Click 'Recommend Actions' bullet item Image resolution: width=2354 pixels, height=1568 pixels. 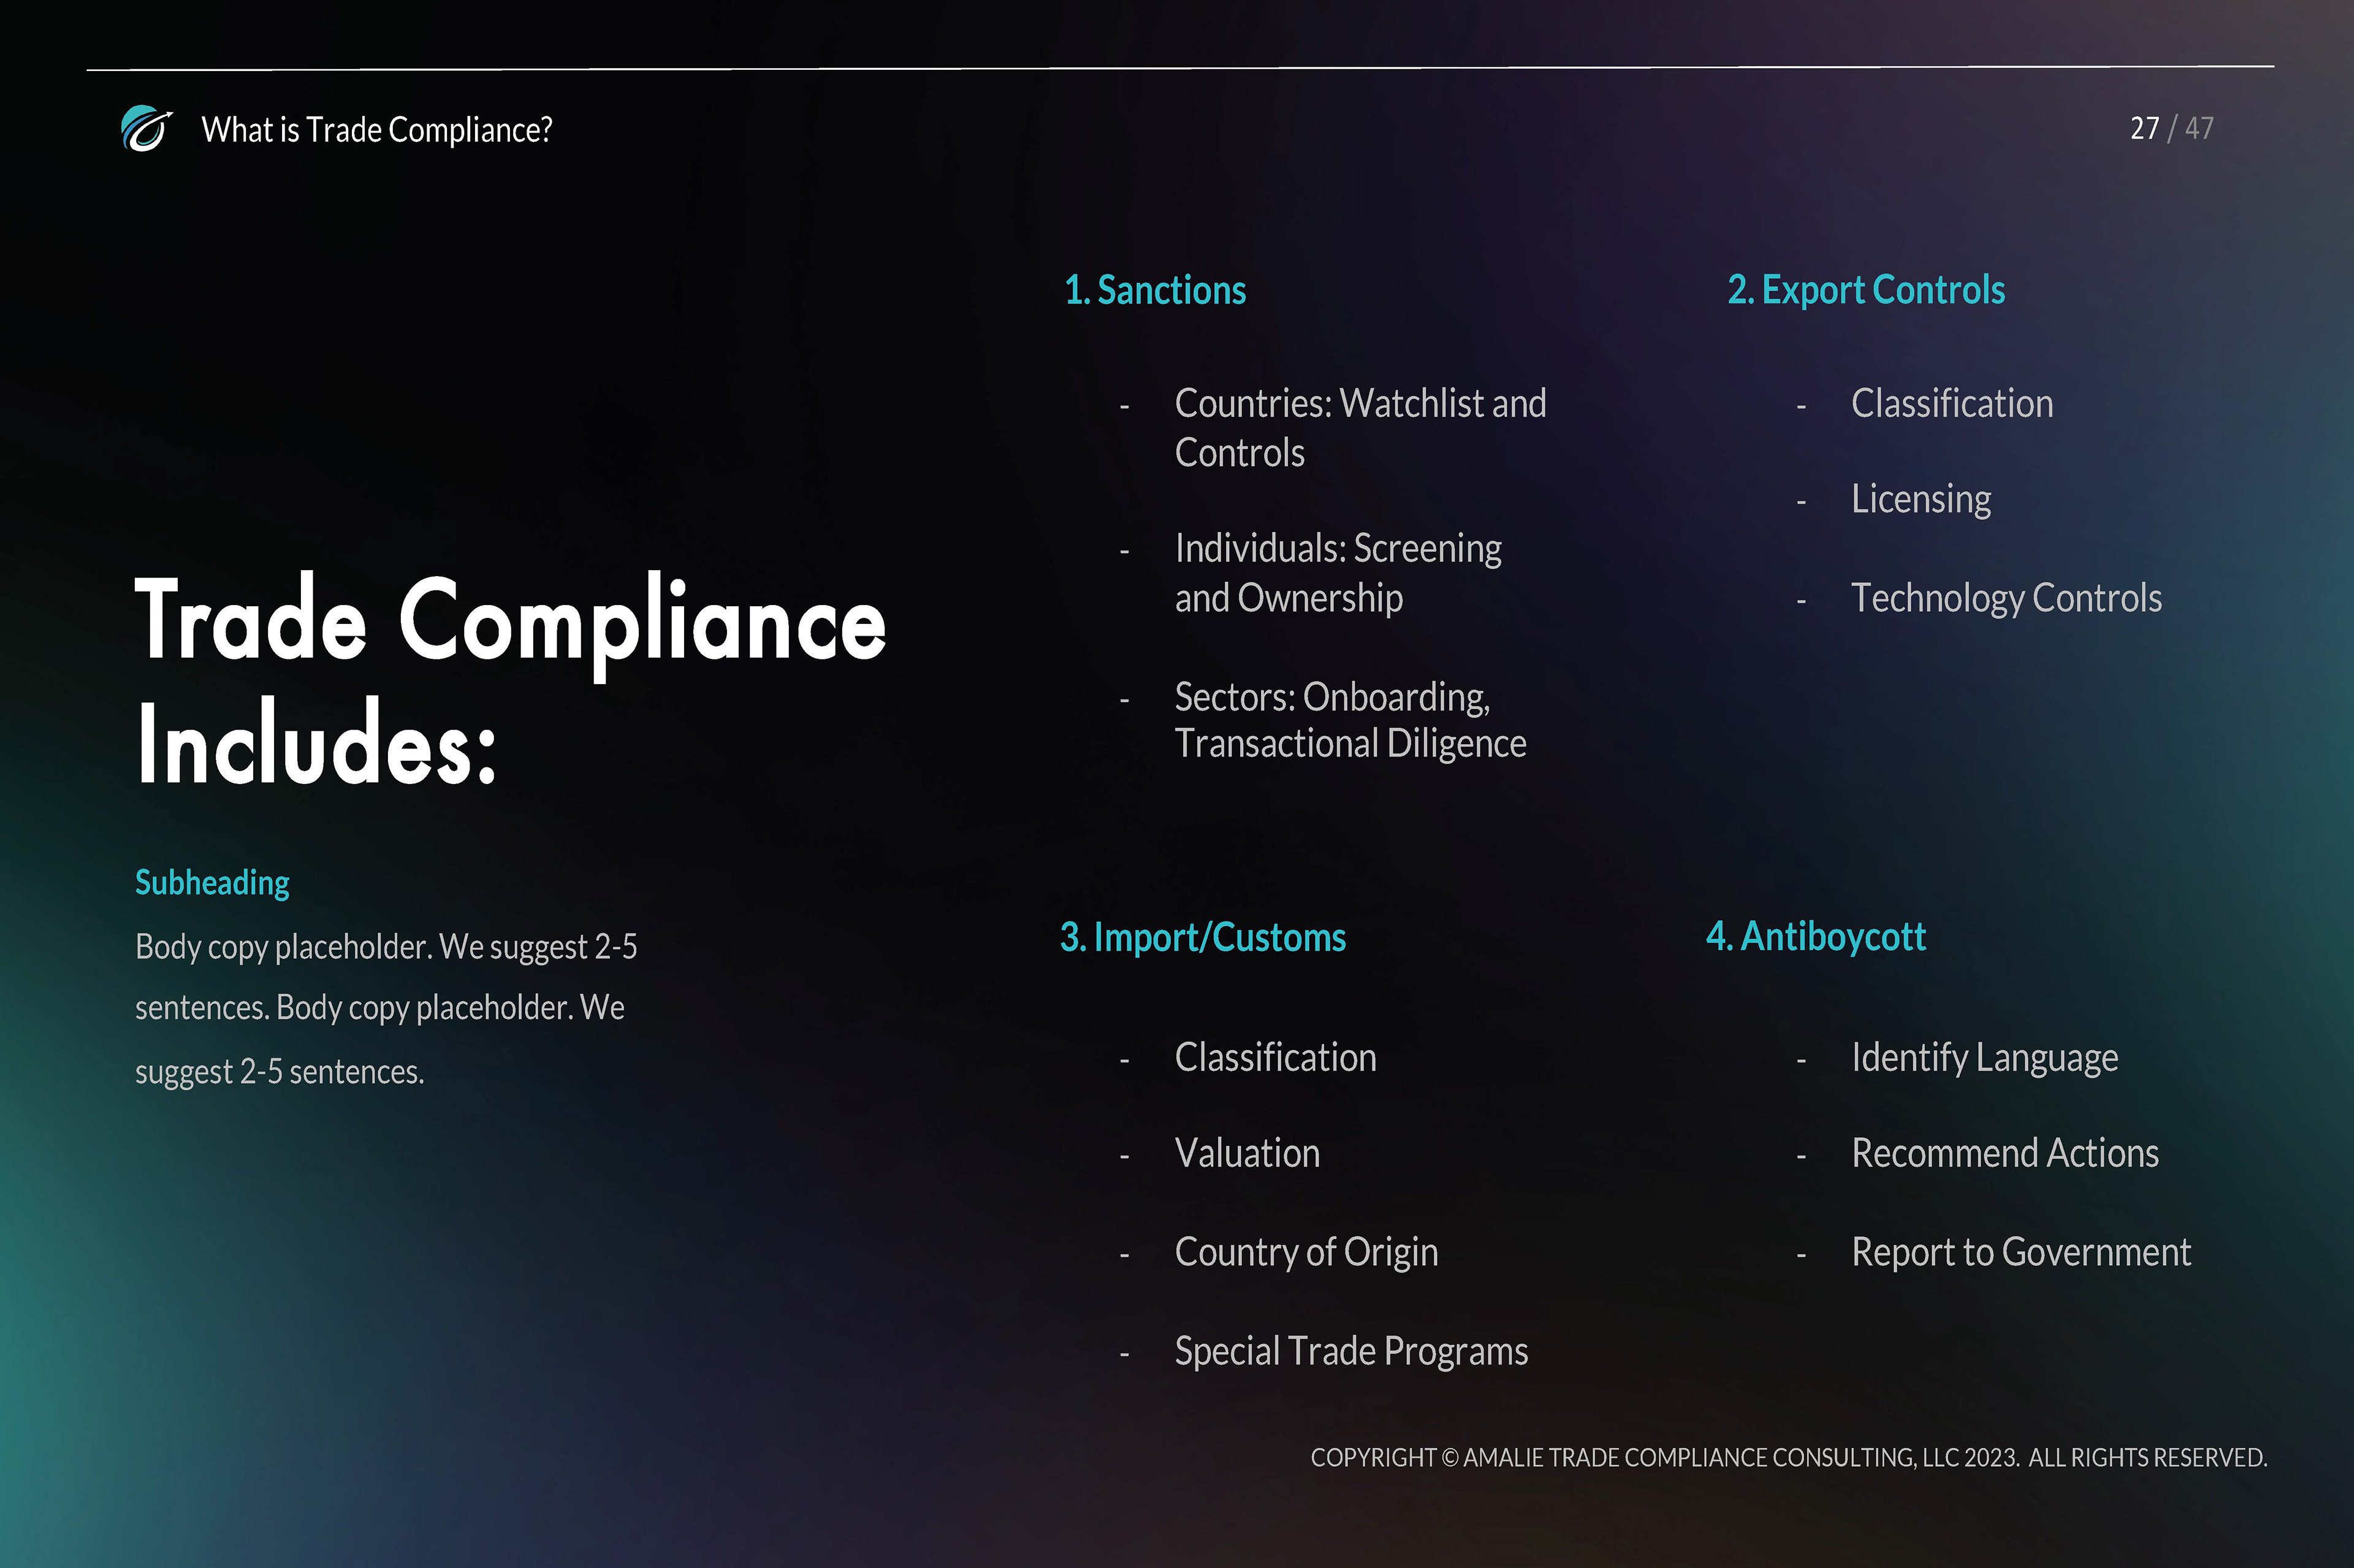click(x=2004, y=1153)
